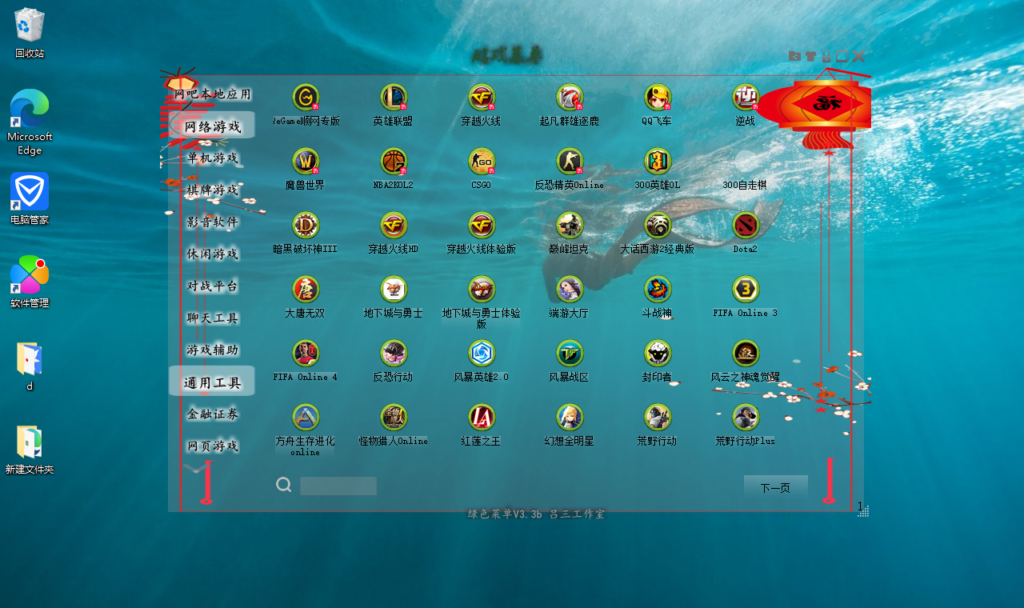Open the 棋牌游戏 category
This screenshot has width=1024, height=608.
coord(213,190)
